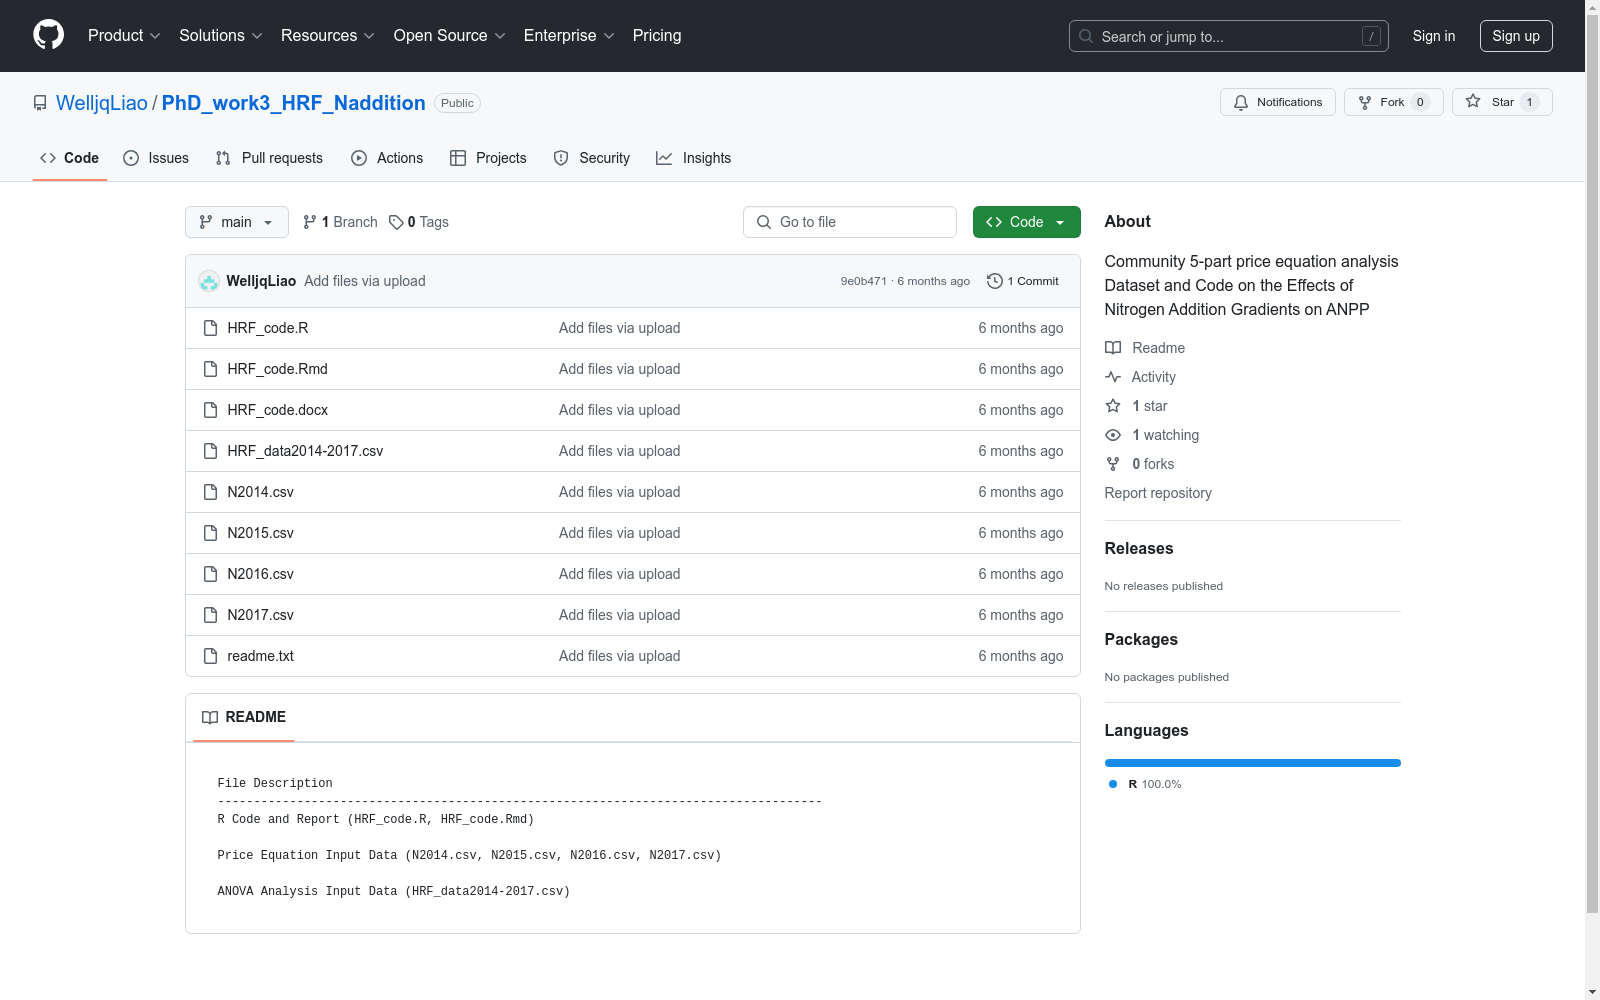1600x1000 pixels.
Task: Click the Notifications button
Action: point(1278,102)
